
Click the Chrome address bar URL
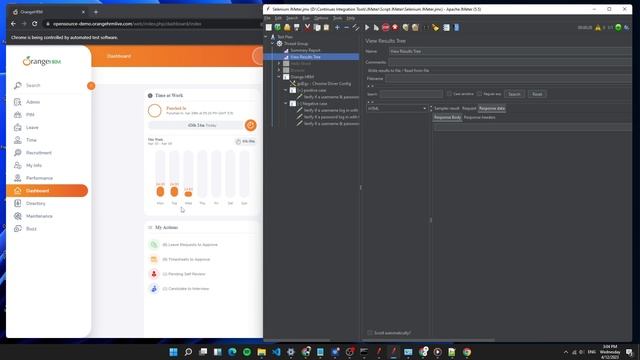point(127,24)
